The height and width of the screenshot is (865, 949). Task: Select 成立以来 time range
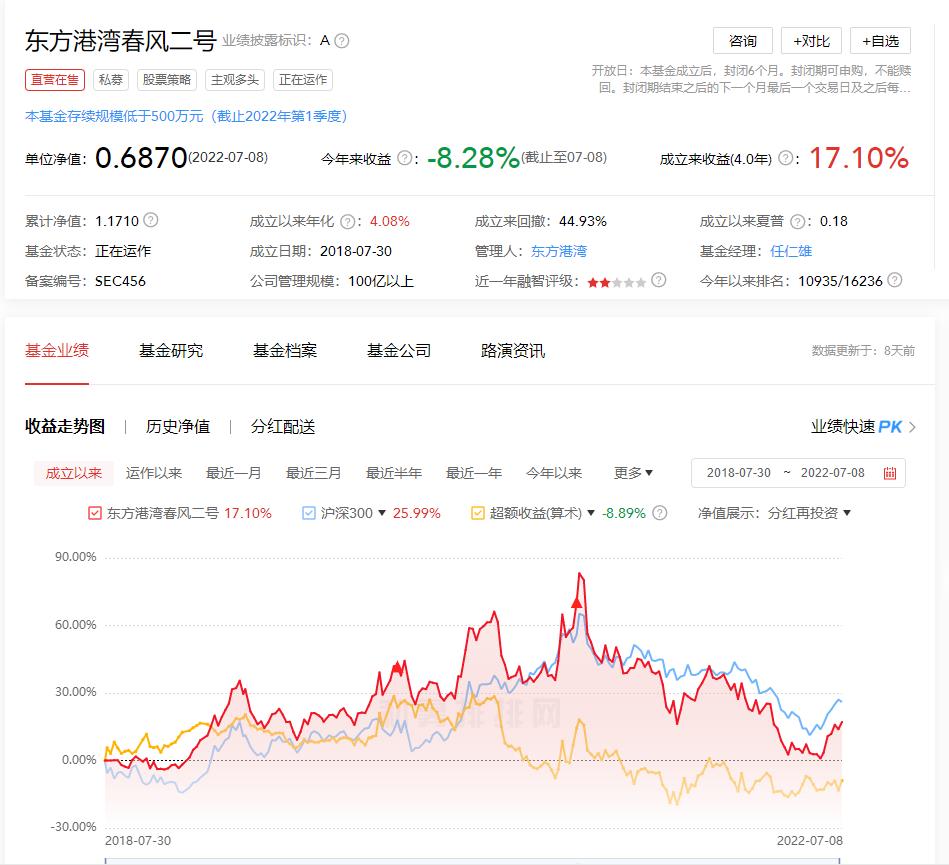pyautogui.click(x=74, y=473)
